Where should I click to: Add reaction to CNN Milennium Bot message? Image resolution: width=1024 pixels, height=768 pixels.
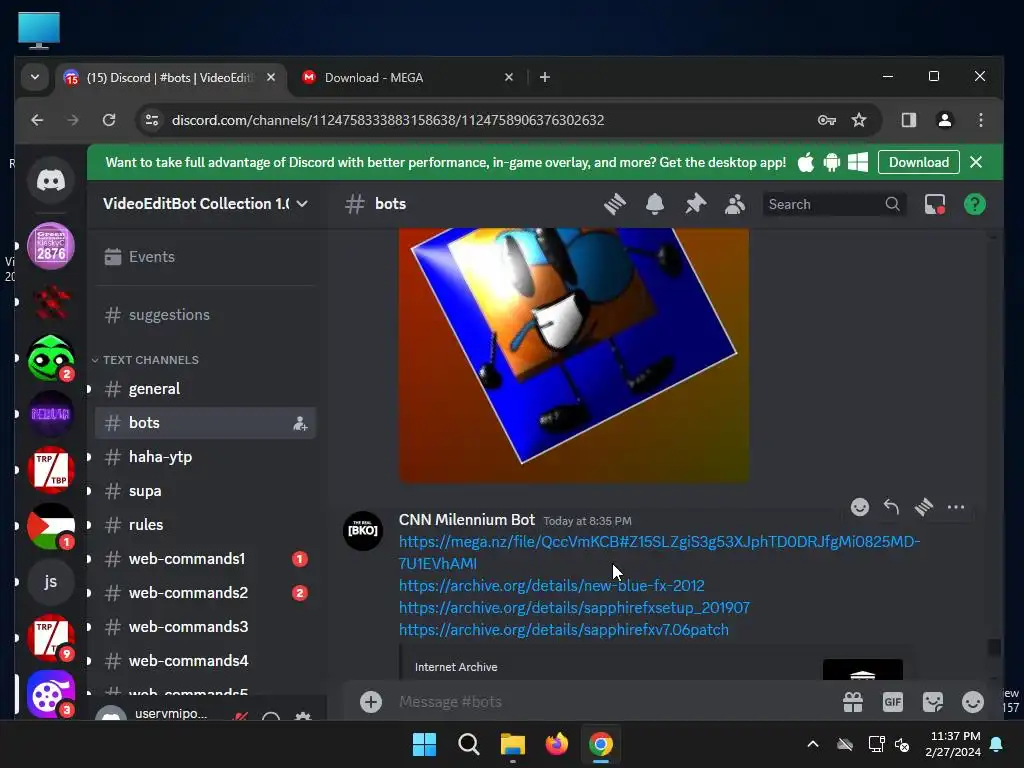tap(859, 507)
